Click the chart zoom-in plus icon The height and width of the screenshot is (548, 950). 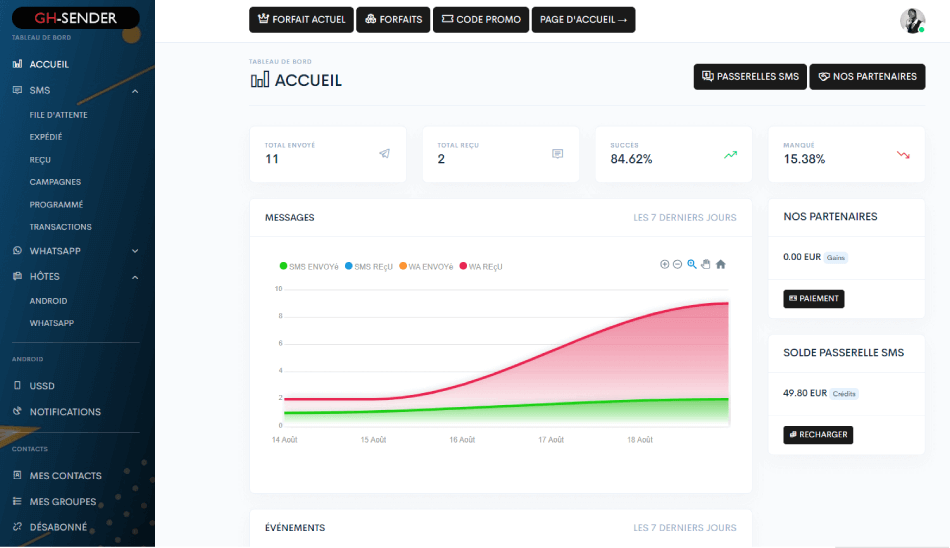(664, 264)
